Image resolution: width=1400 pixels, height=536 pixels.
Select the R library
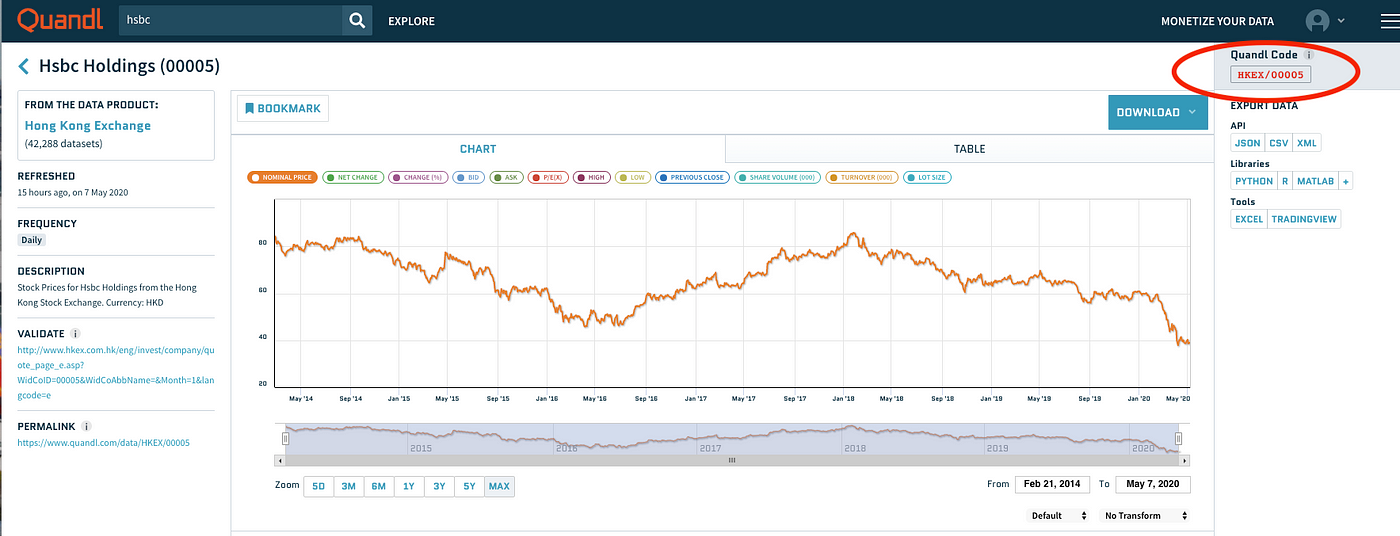coord(1285,181)
